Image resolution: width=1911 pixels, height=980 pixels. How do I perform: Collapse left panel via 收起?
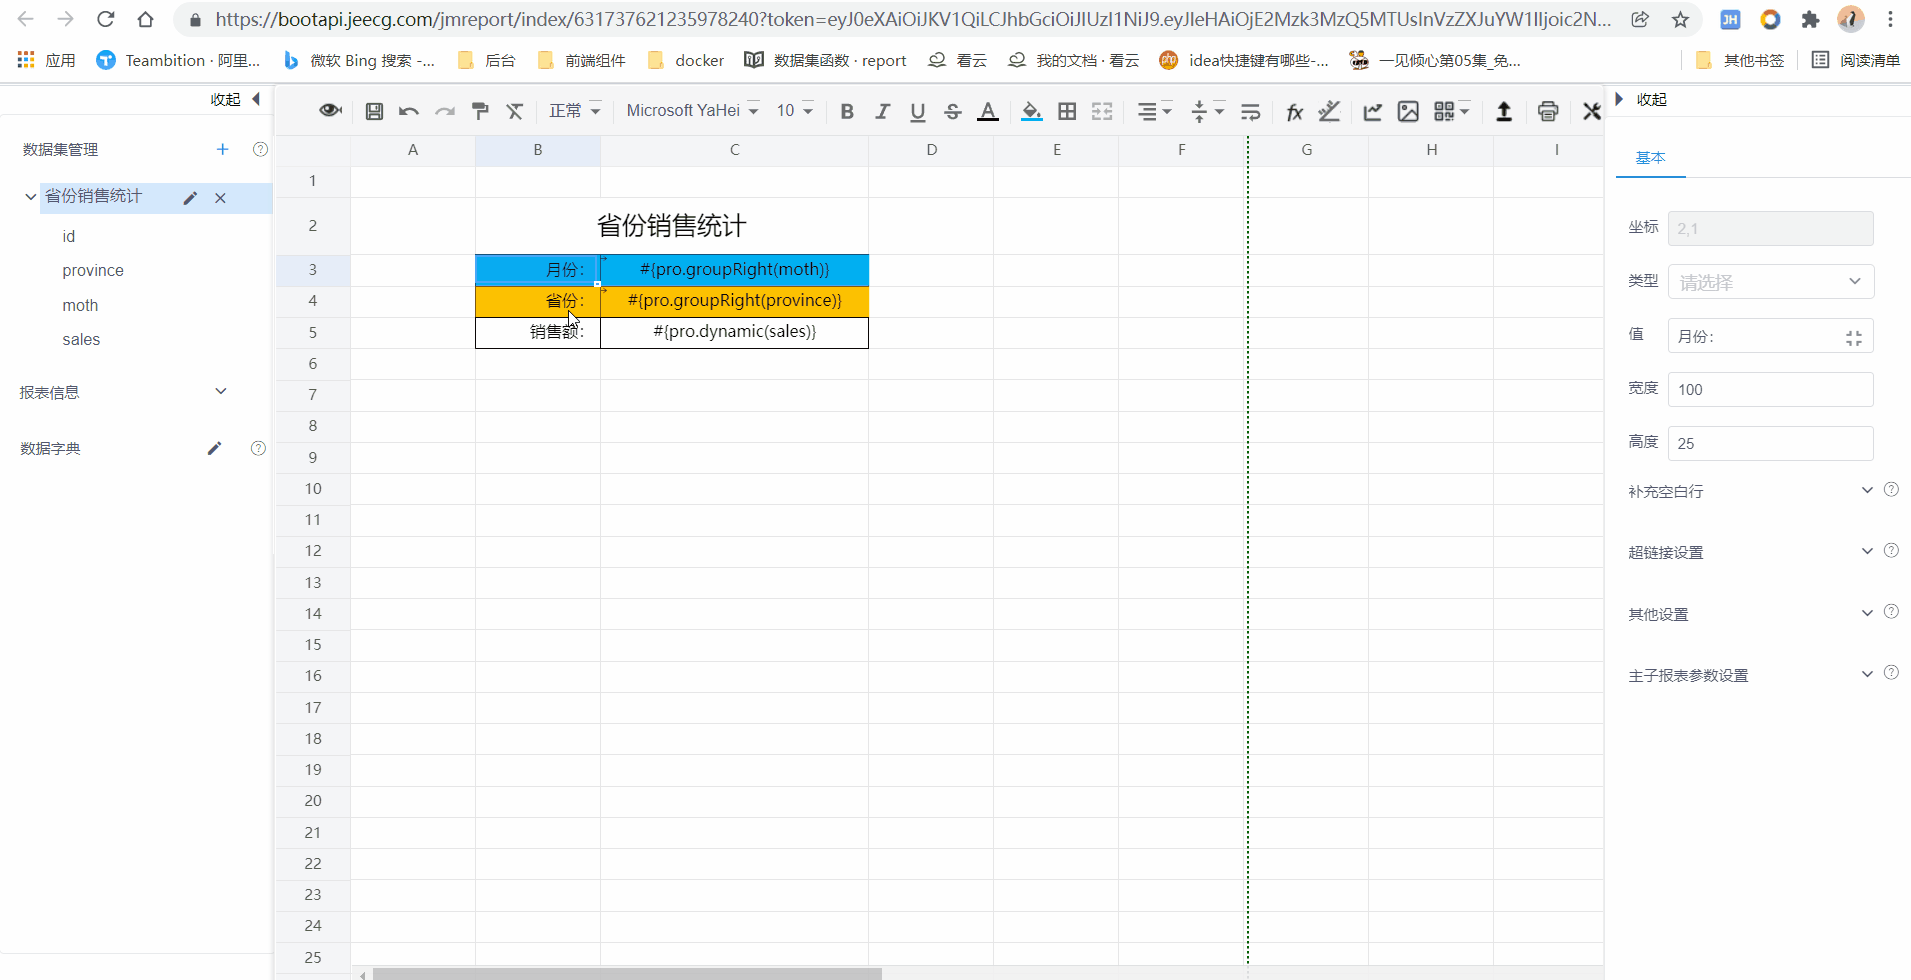click(x=236, y=99)
